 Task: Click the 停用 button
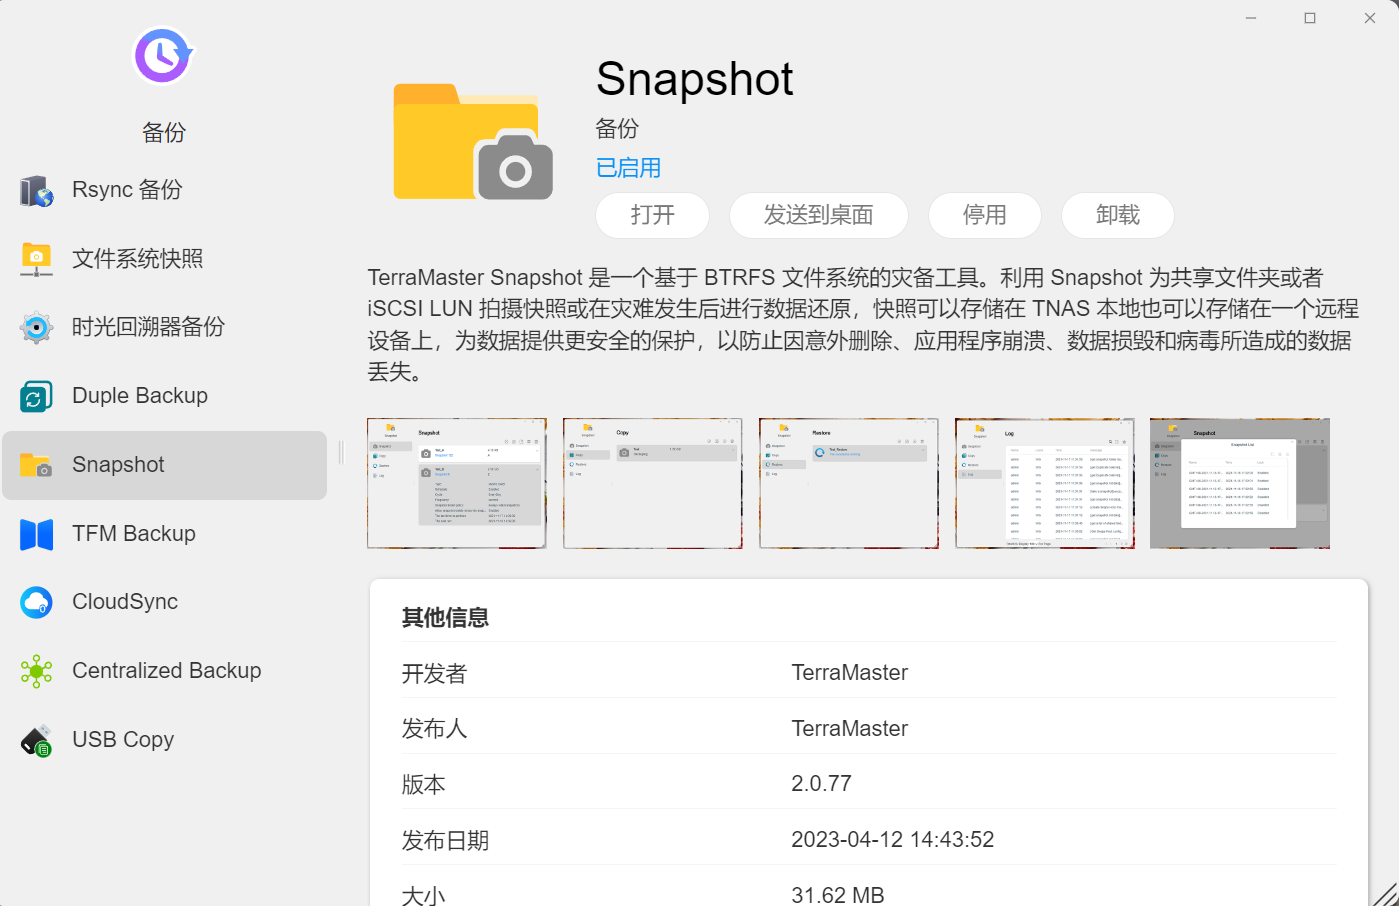(x=985, y=215)
